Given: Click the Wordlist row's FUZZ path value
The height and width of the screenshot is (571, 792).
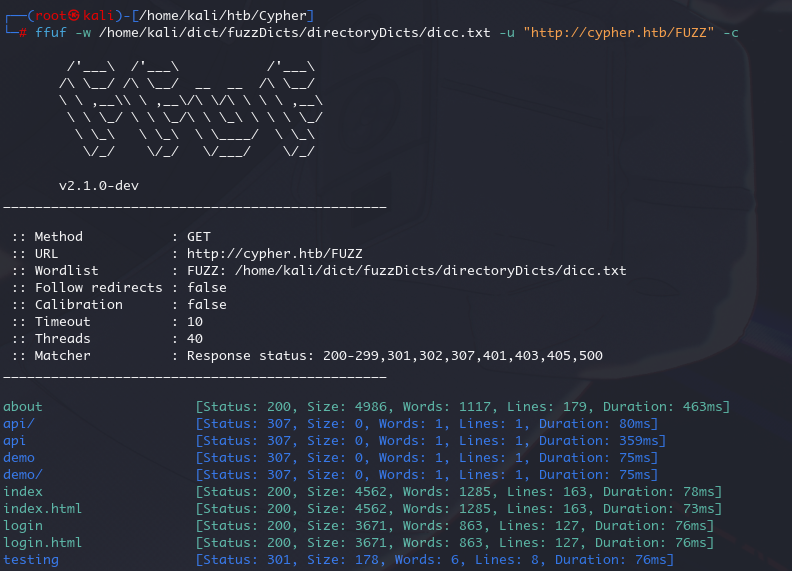Looking at the screenshot, I should tap(407, 271).
